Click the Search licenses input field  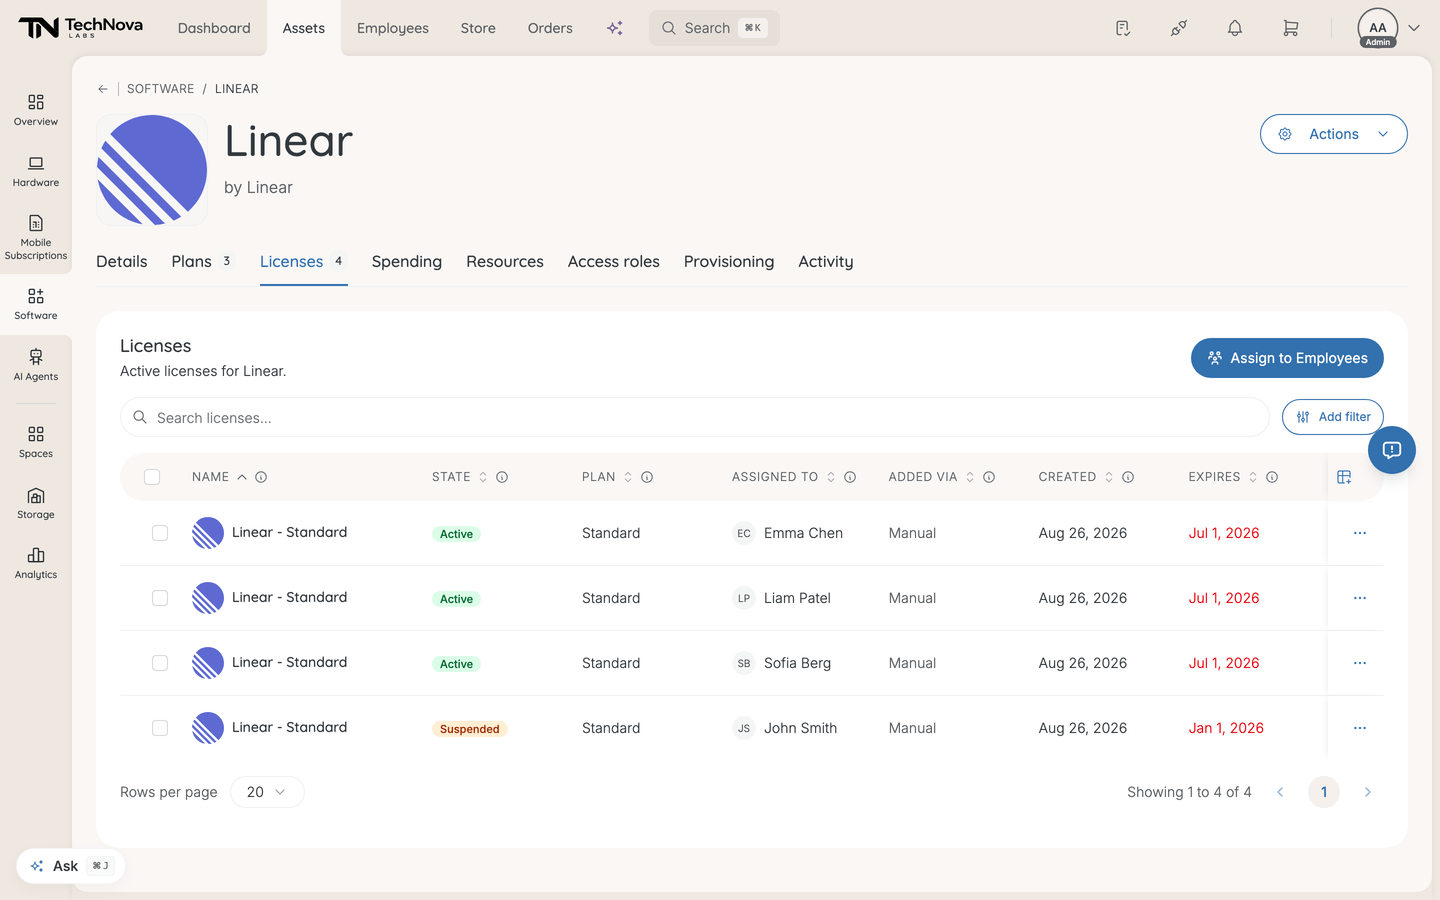point(695,418)
